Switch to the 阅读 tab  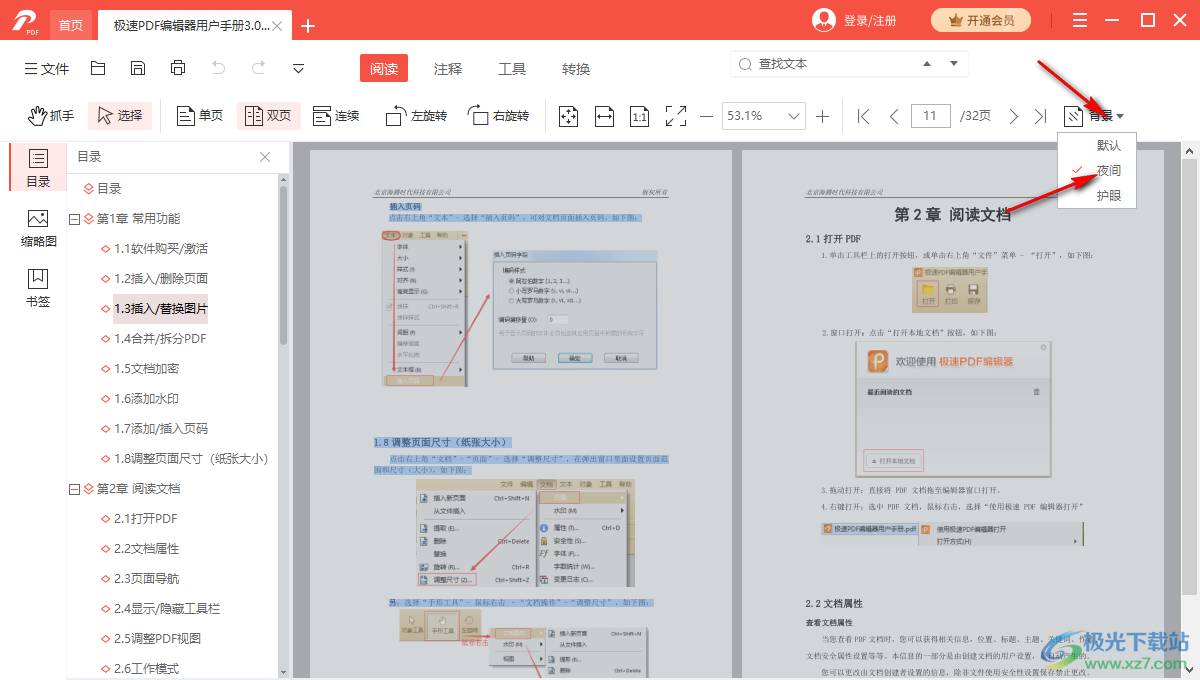click(384, 68)
